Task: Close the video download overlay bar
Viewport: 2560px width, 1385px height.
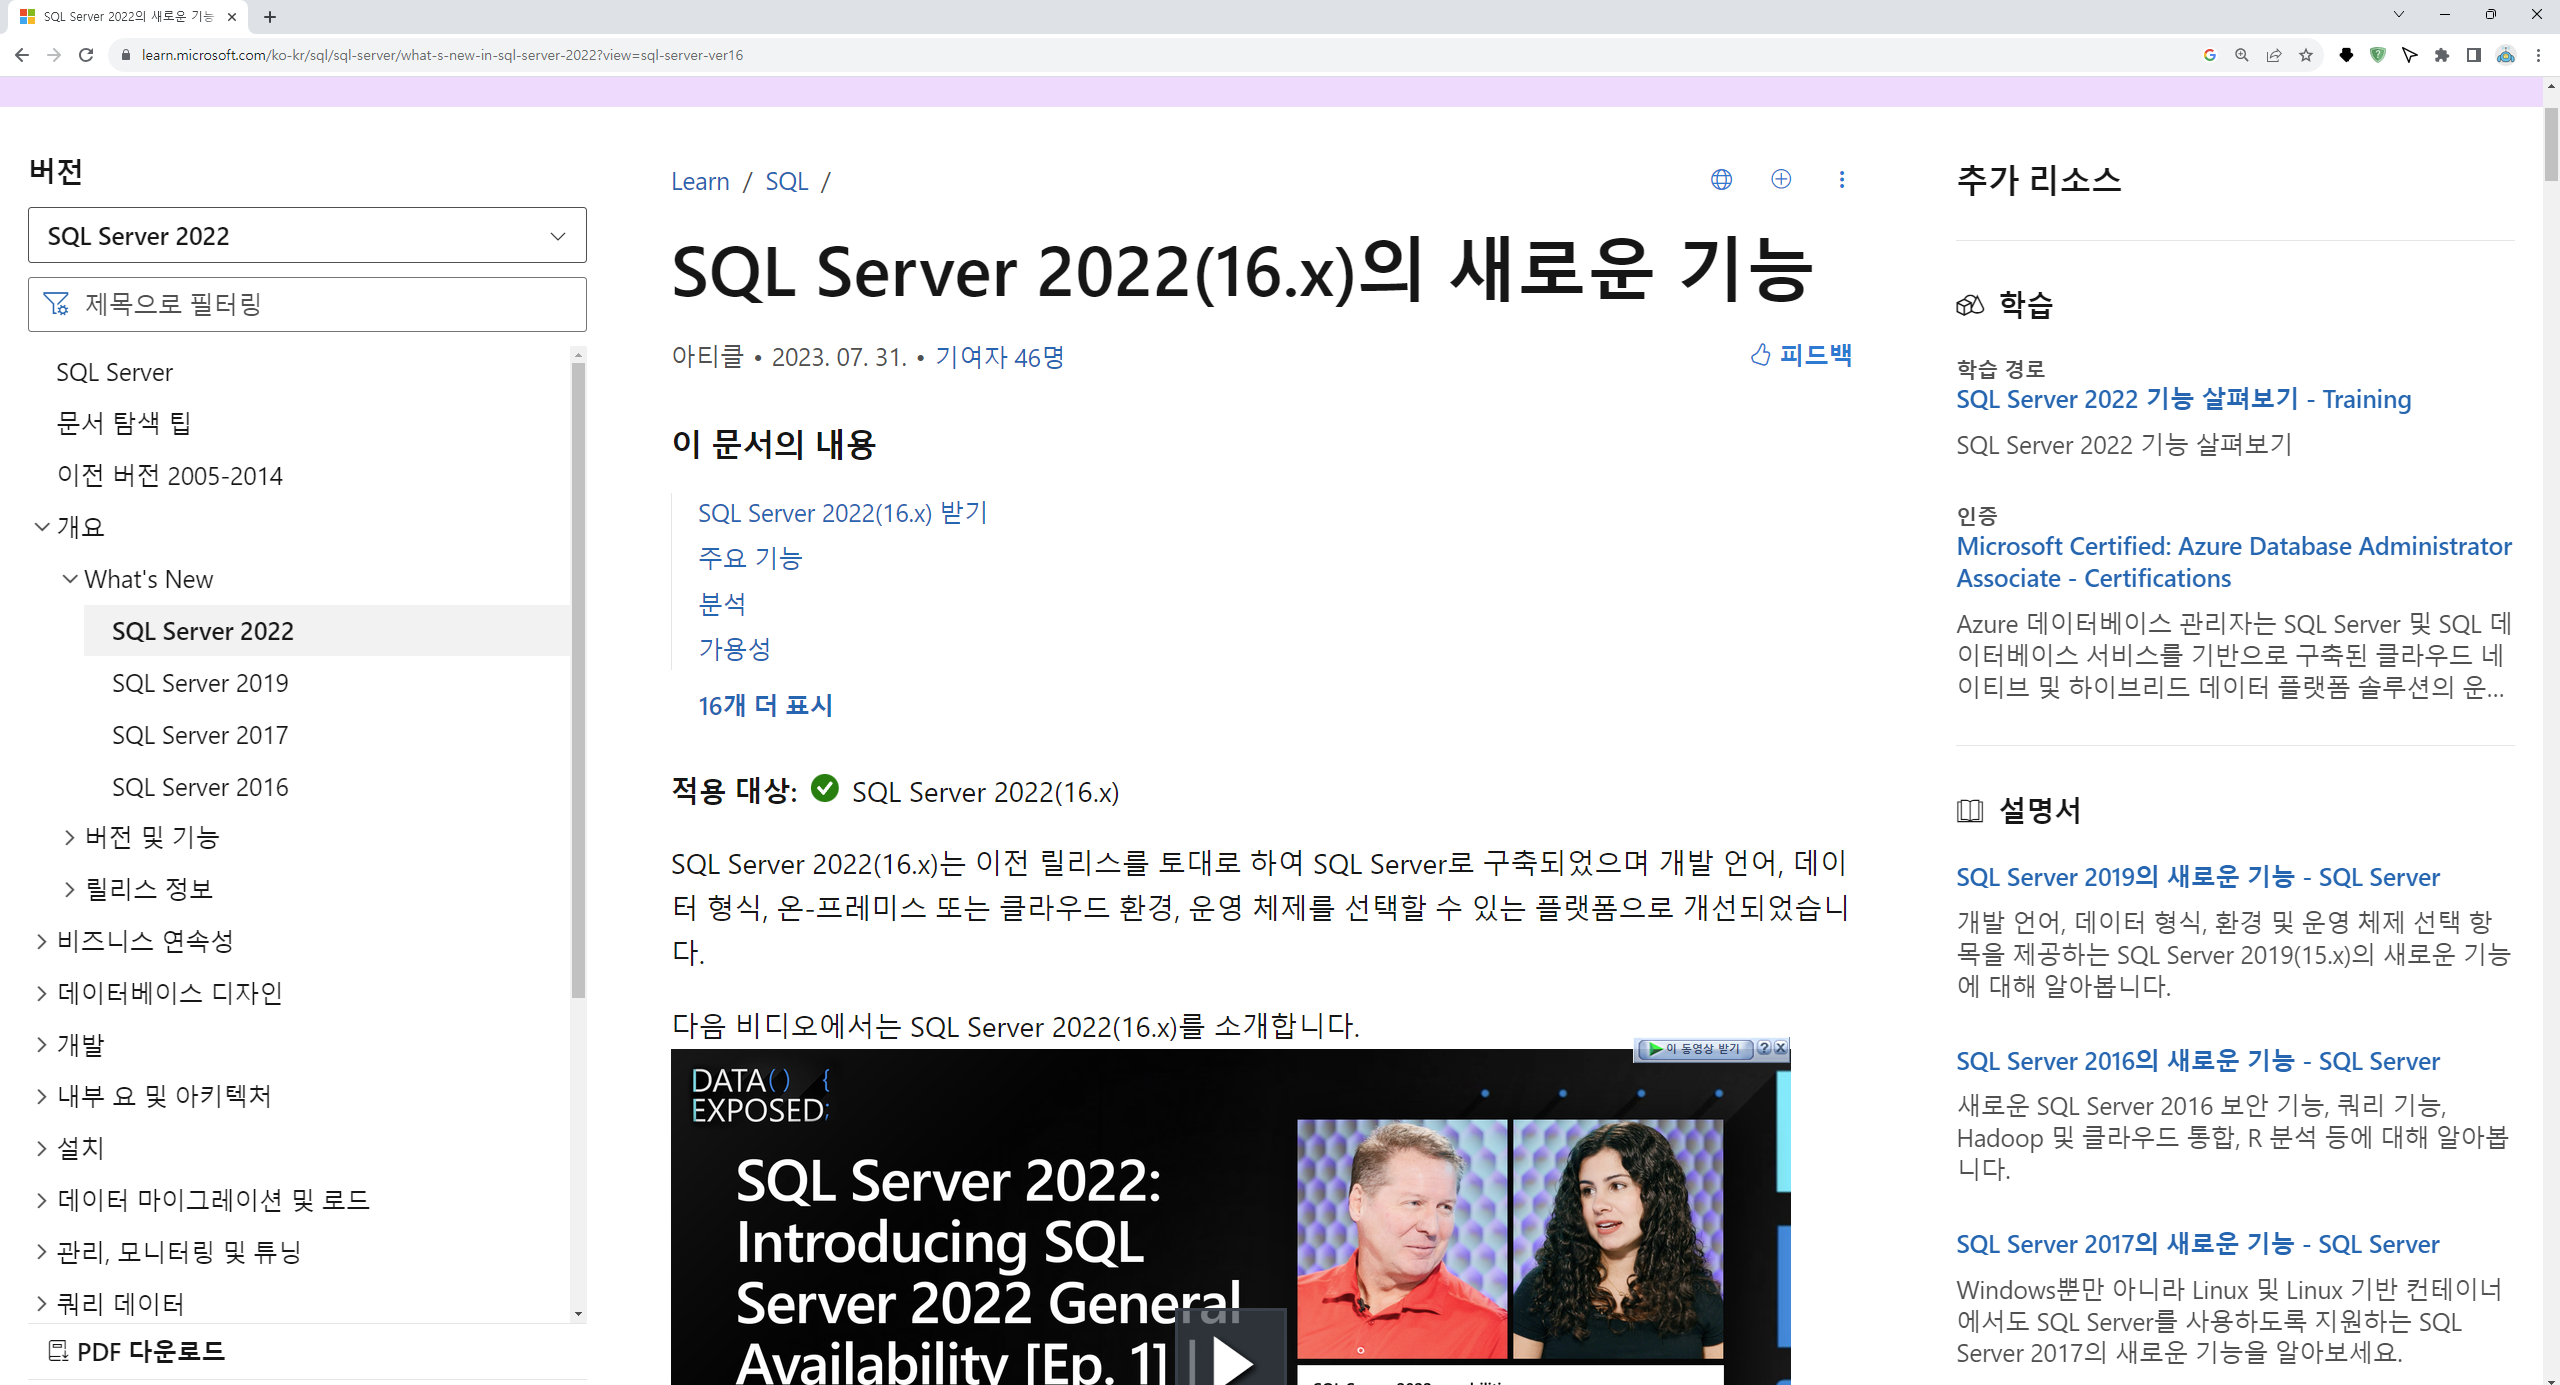Action: (1781, 1048)
